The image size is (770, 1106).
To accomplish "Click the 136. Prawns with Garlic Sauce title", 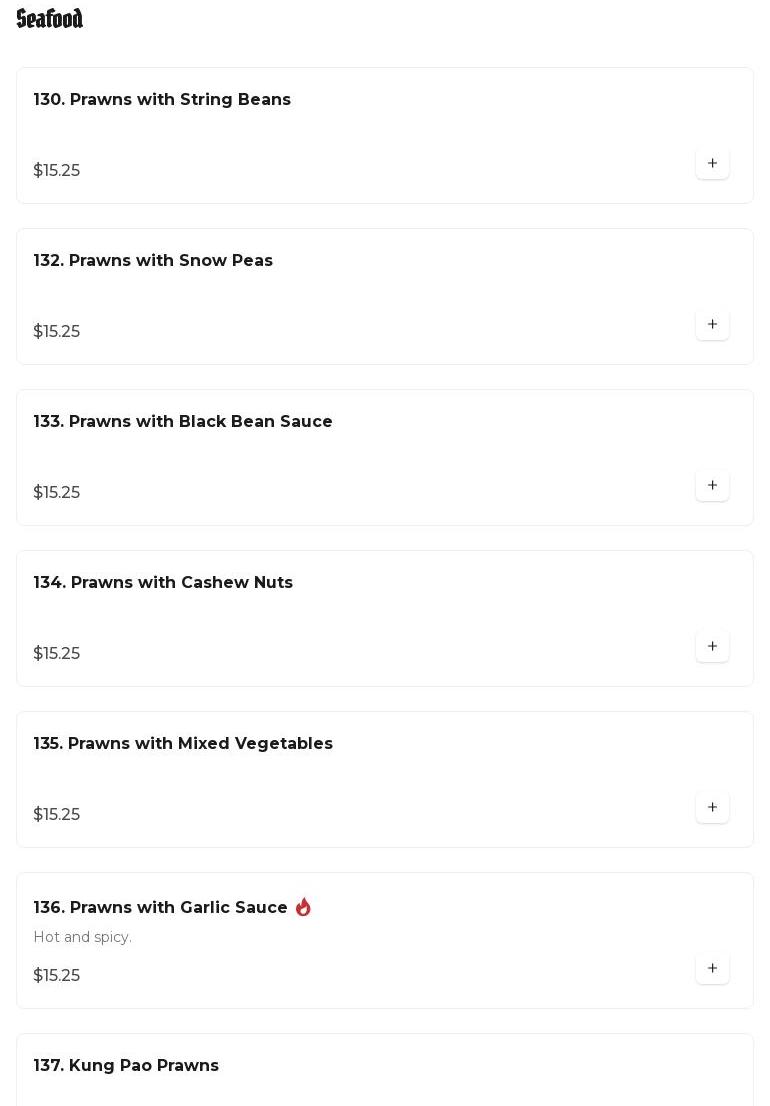I will (160, 908).
